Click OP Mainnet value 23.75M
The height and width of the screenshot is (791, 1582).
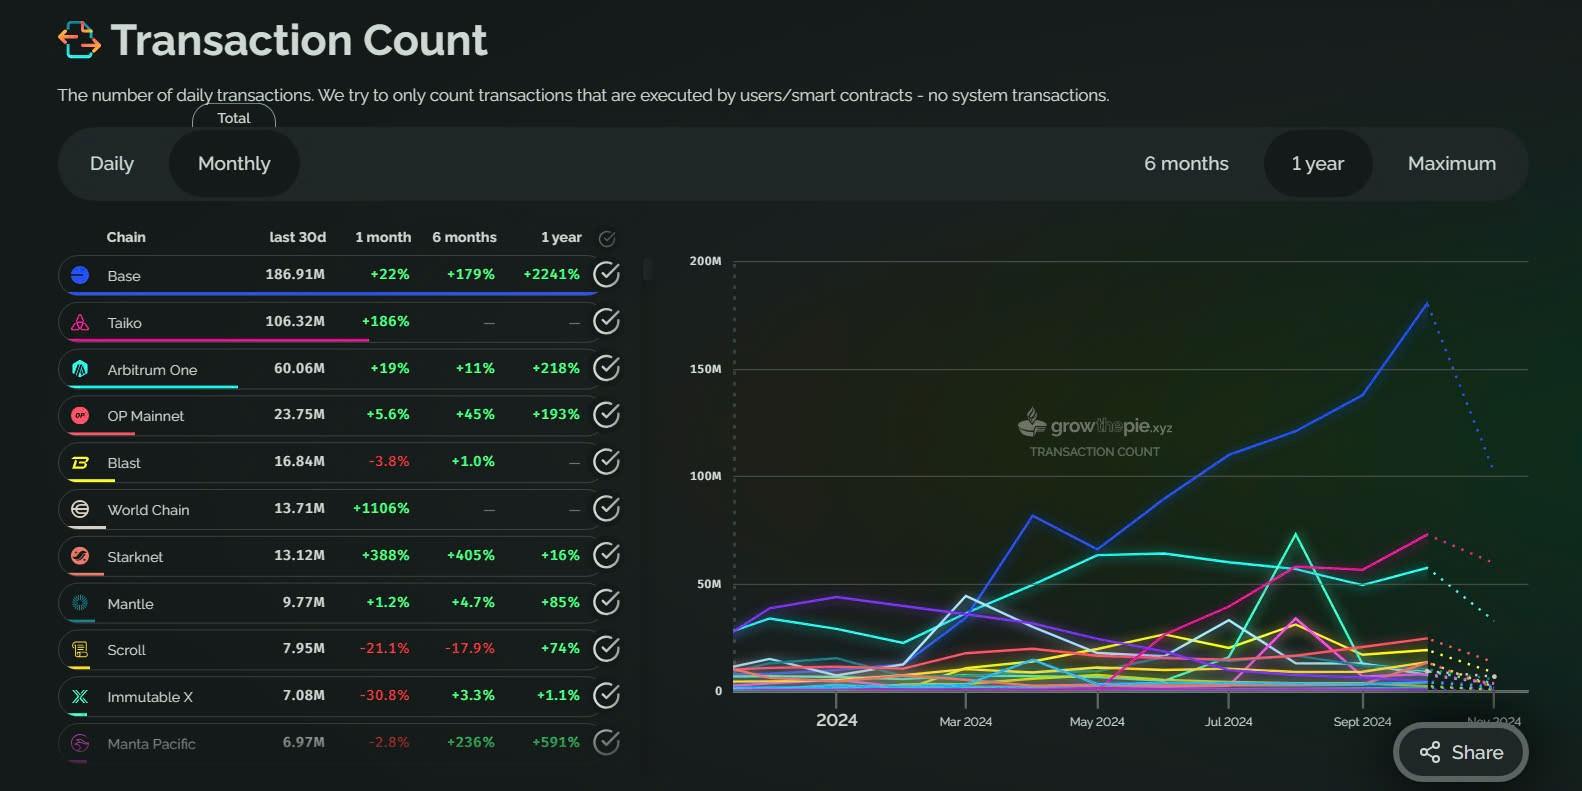coord(299,414)
